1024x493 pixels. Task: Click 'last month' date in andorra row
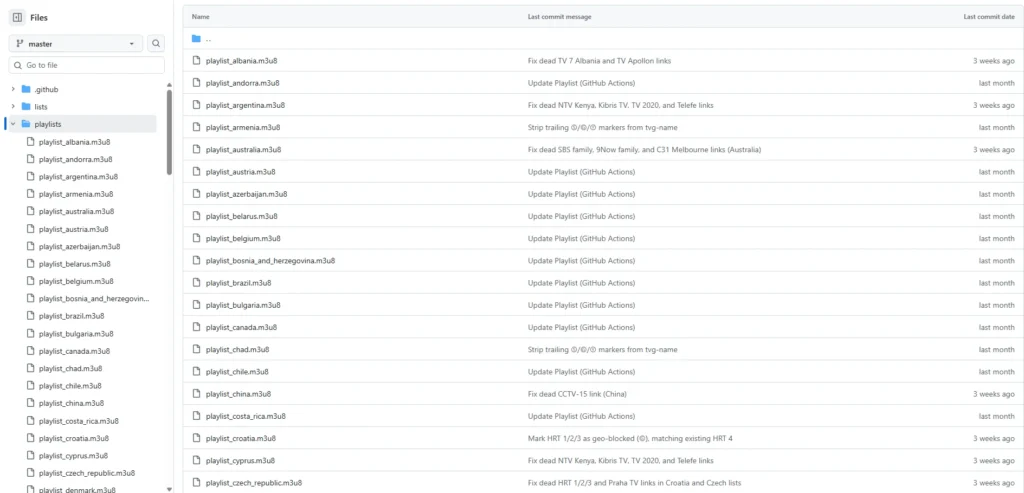point(997,83)
